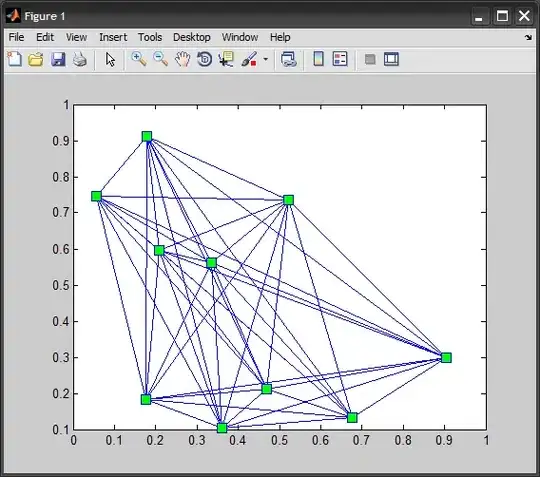The height and width of the screenshot is (477, 540).
Task: Open a file with the folder icon
Action: [36, 59]
